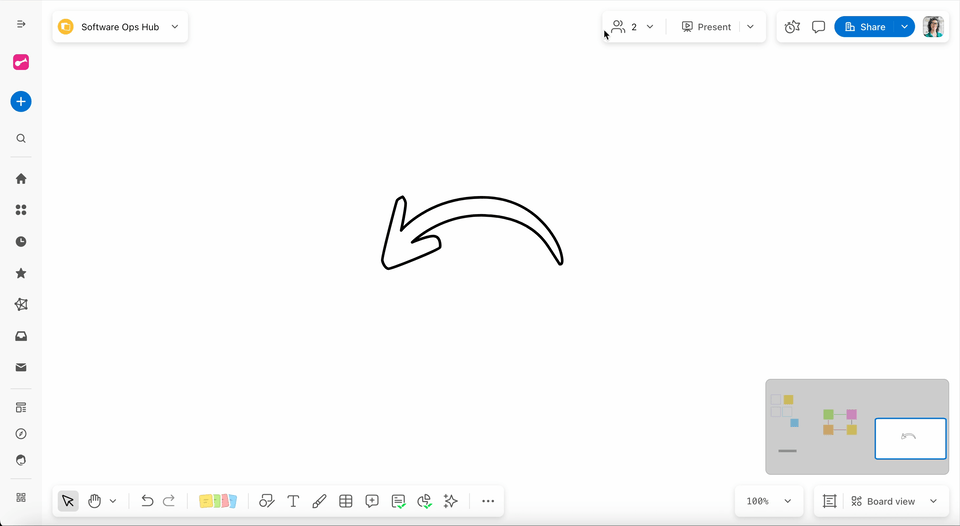This screenshot has height=526, width=960.
Task: Open the shapes tool
Action: tap(267, 501)
